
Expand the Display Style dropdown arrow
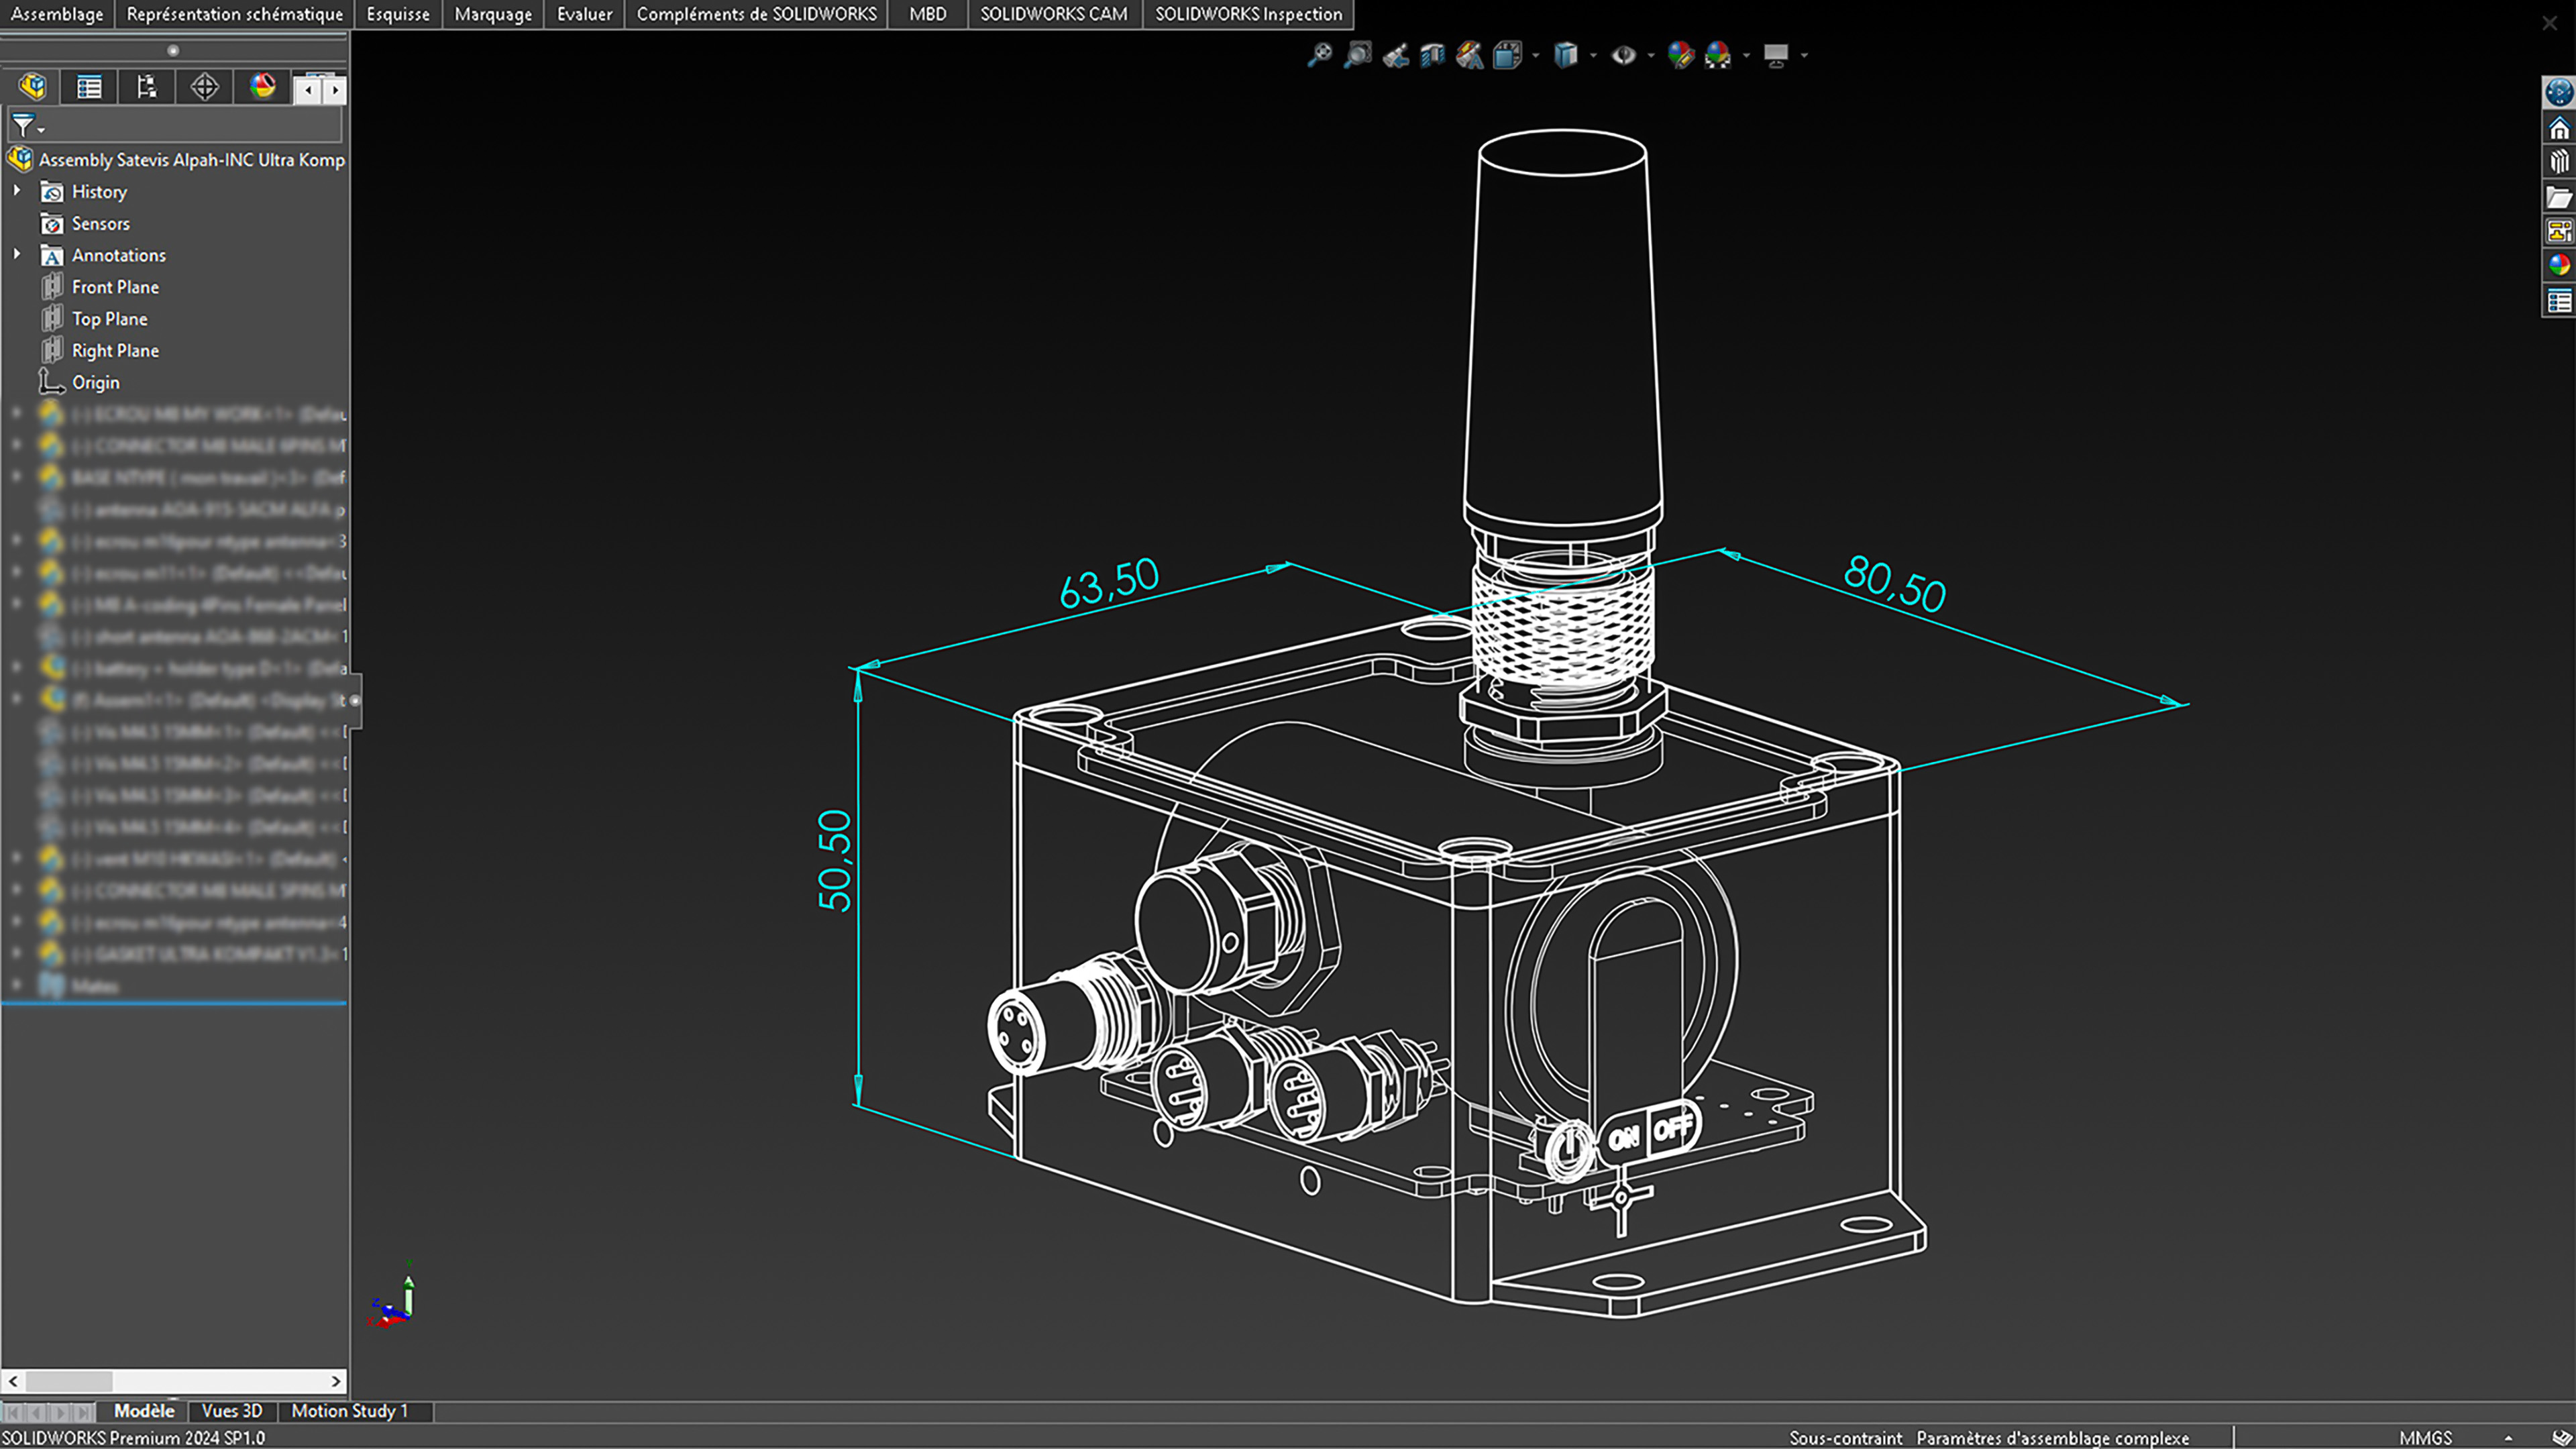point(1593,56)
